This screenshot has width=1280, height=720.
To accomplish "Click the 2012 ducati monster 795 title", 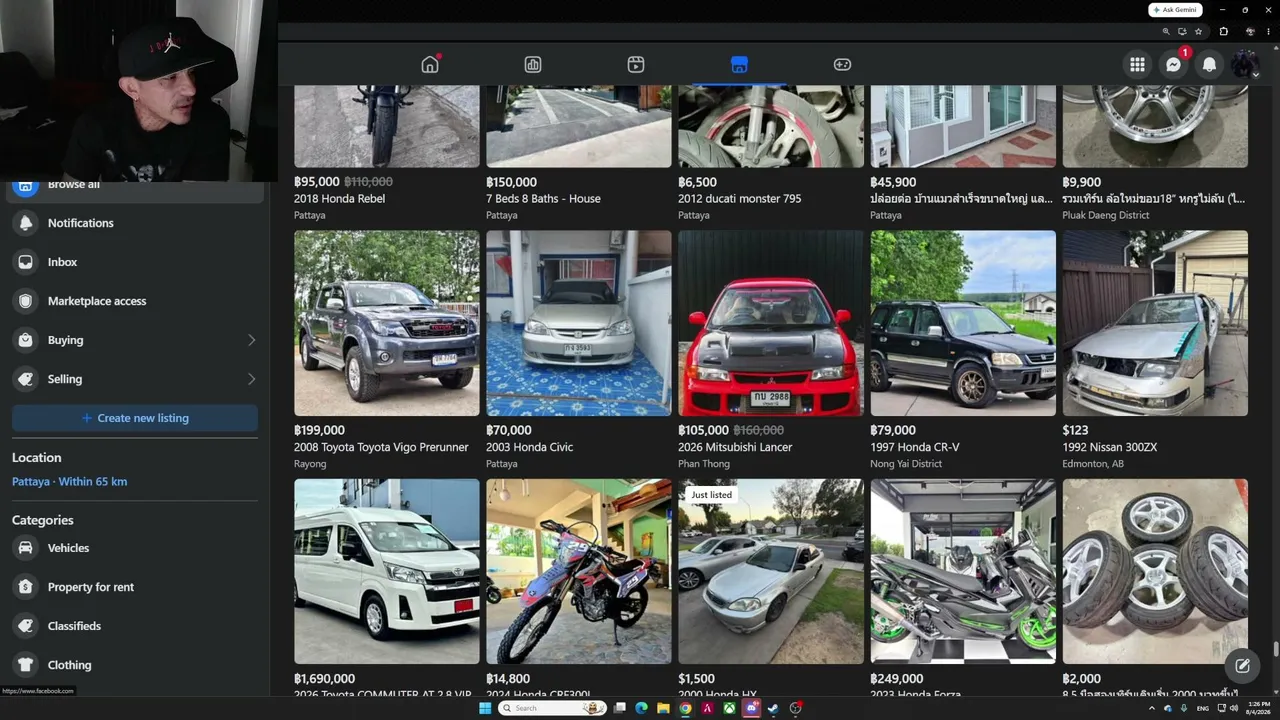I will 739,199.
